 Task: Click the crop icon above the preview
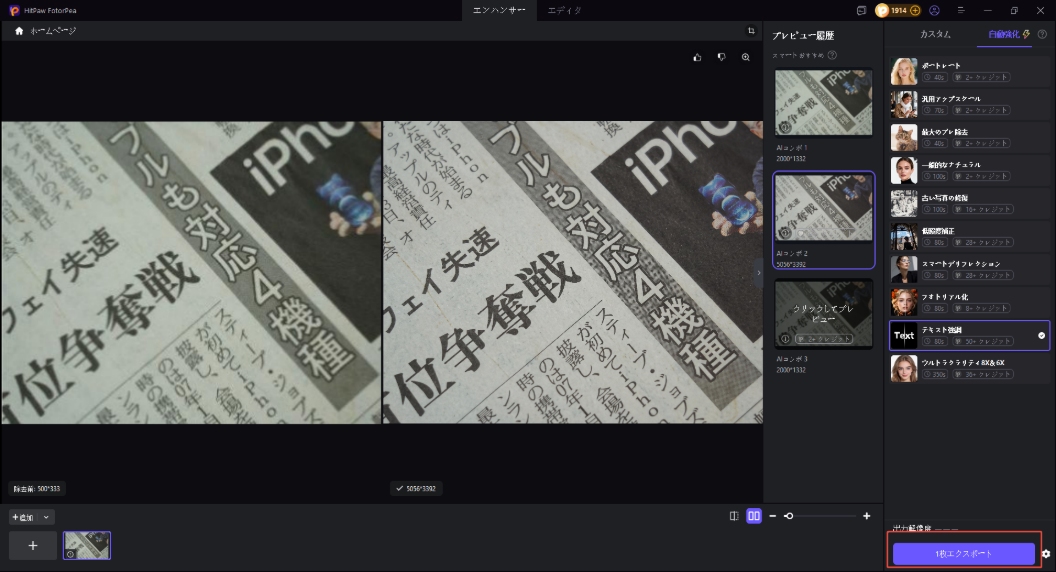pos(752,30)
